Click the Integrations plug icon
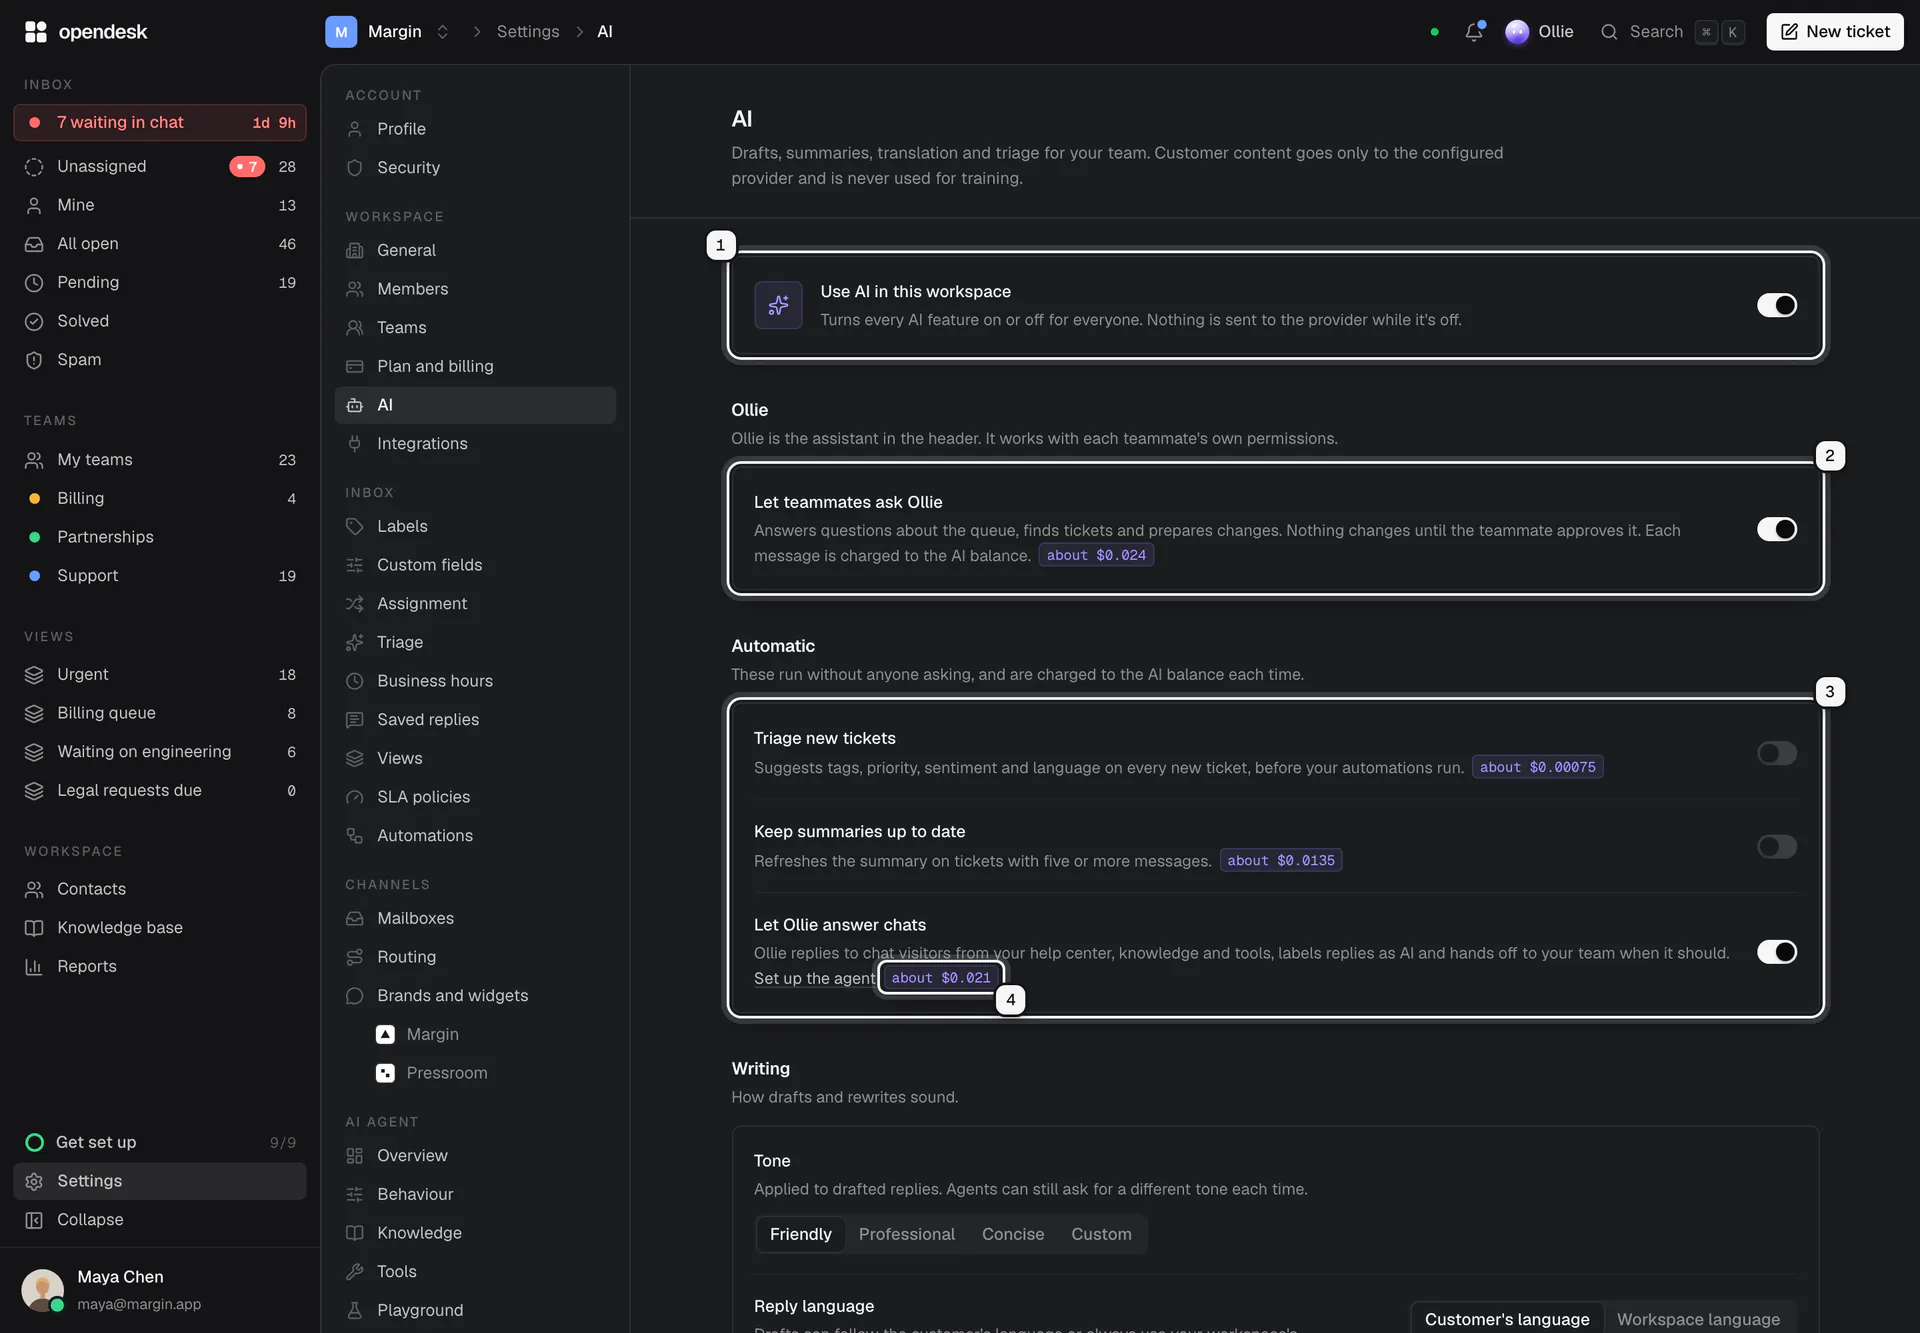Viewport: 1920px width, 1333px height. (x=354, y=443)
